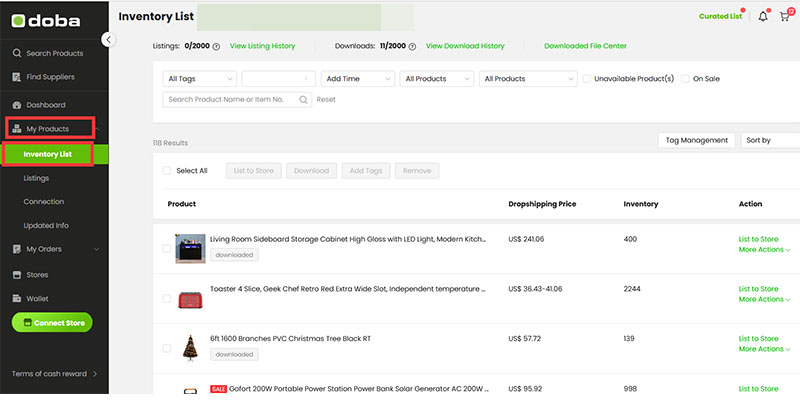Click the notification bell icon
This screenshot has height=400, width=800.
763,17
